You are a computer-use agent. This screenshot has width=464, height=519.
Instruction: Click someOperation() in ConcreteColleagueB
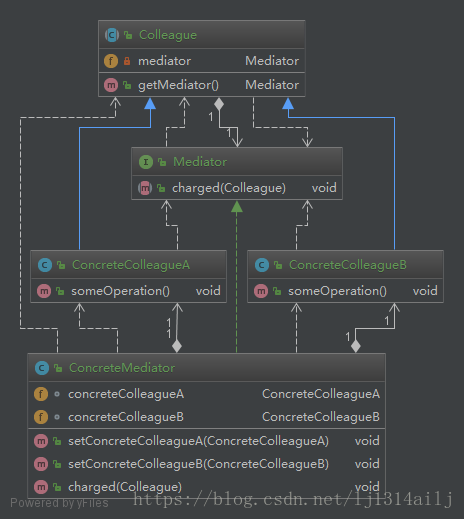(337, 291)
